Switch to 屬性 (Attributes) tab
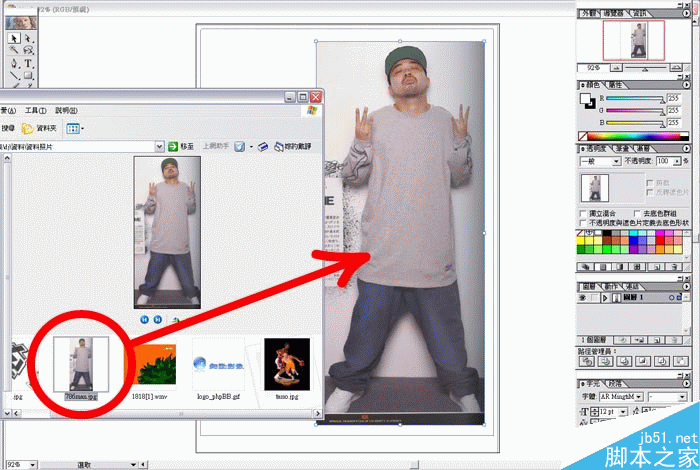This screenshot has width=700, height=470. pyautogui.click(x=615, y=84)
